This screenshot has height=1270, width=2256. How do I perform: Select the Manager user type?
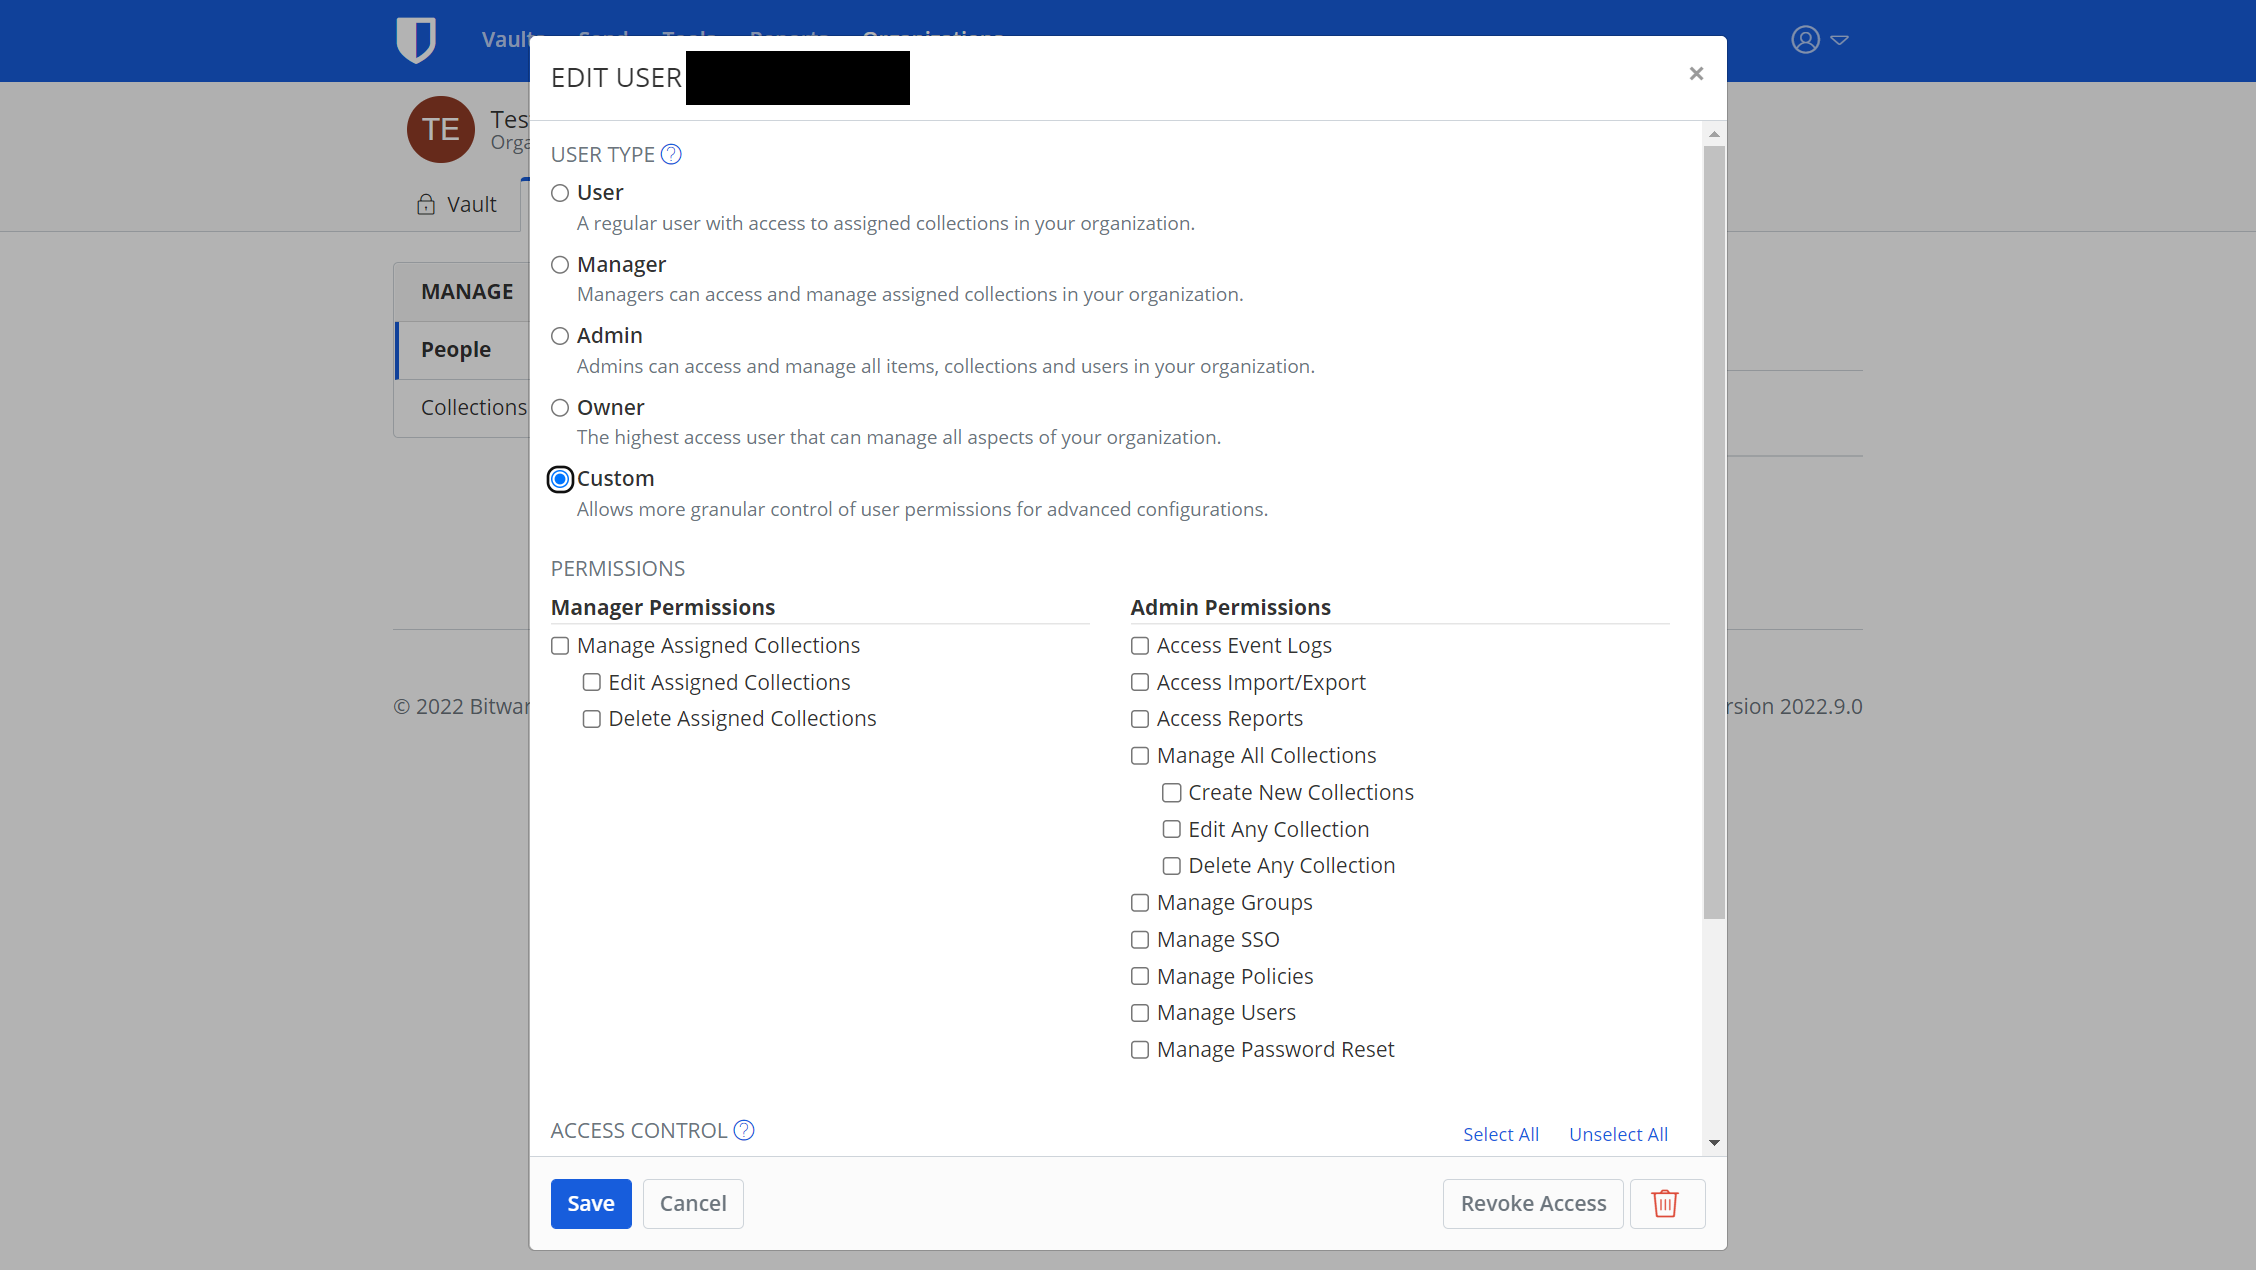[560, 265]
